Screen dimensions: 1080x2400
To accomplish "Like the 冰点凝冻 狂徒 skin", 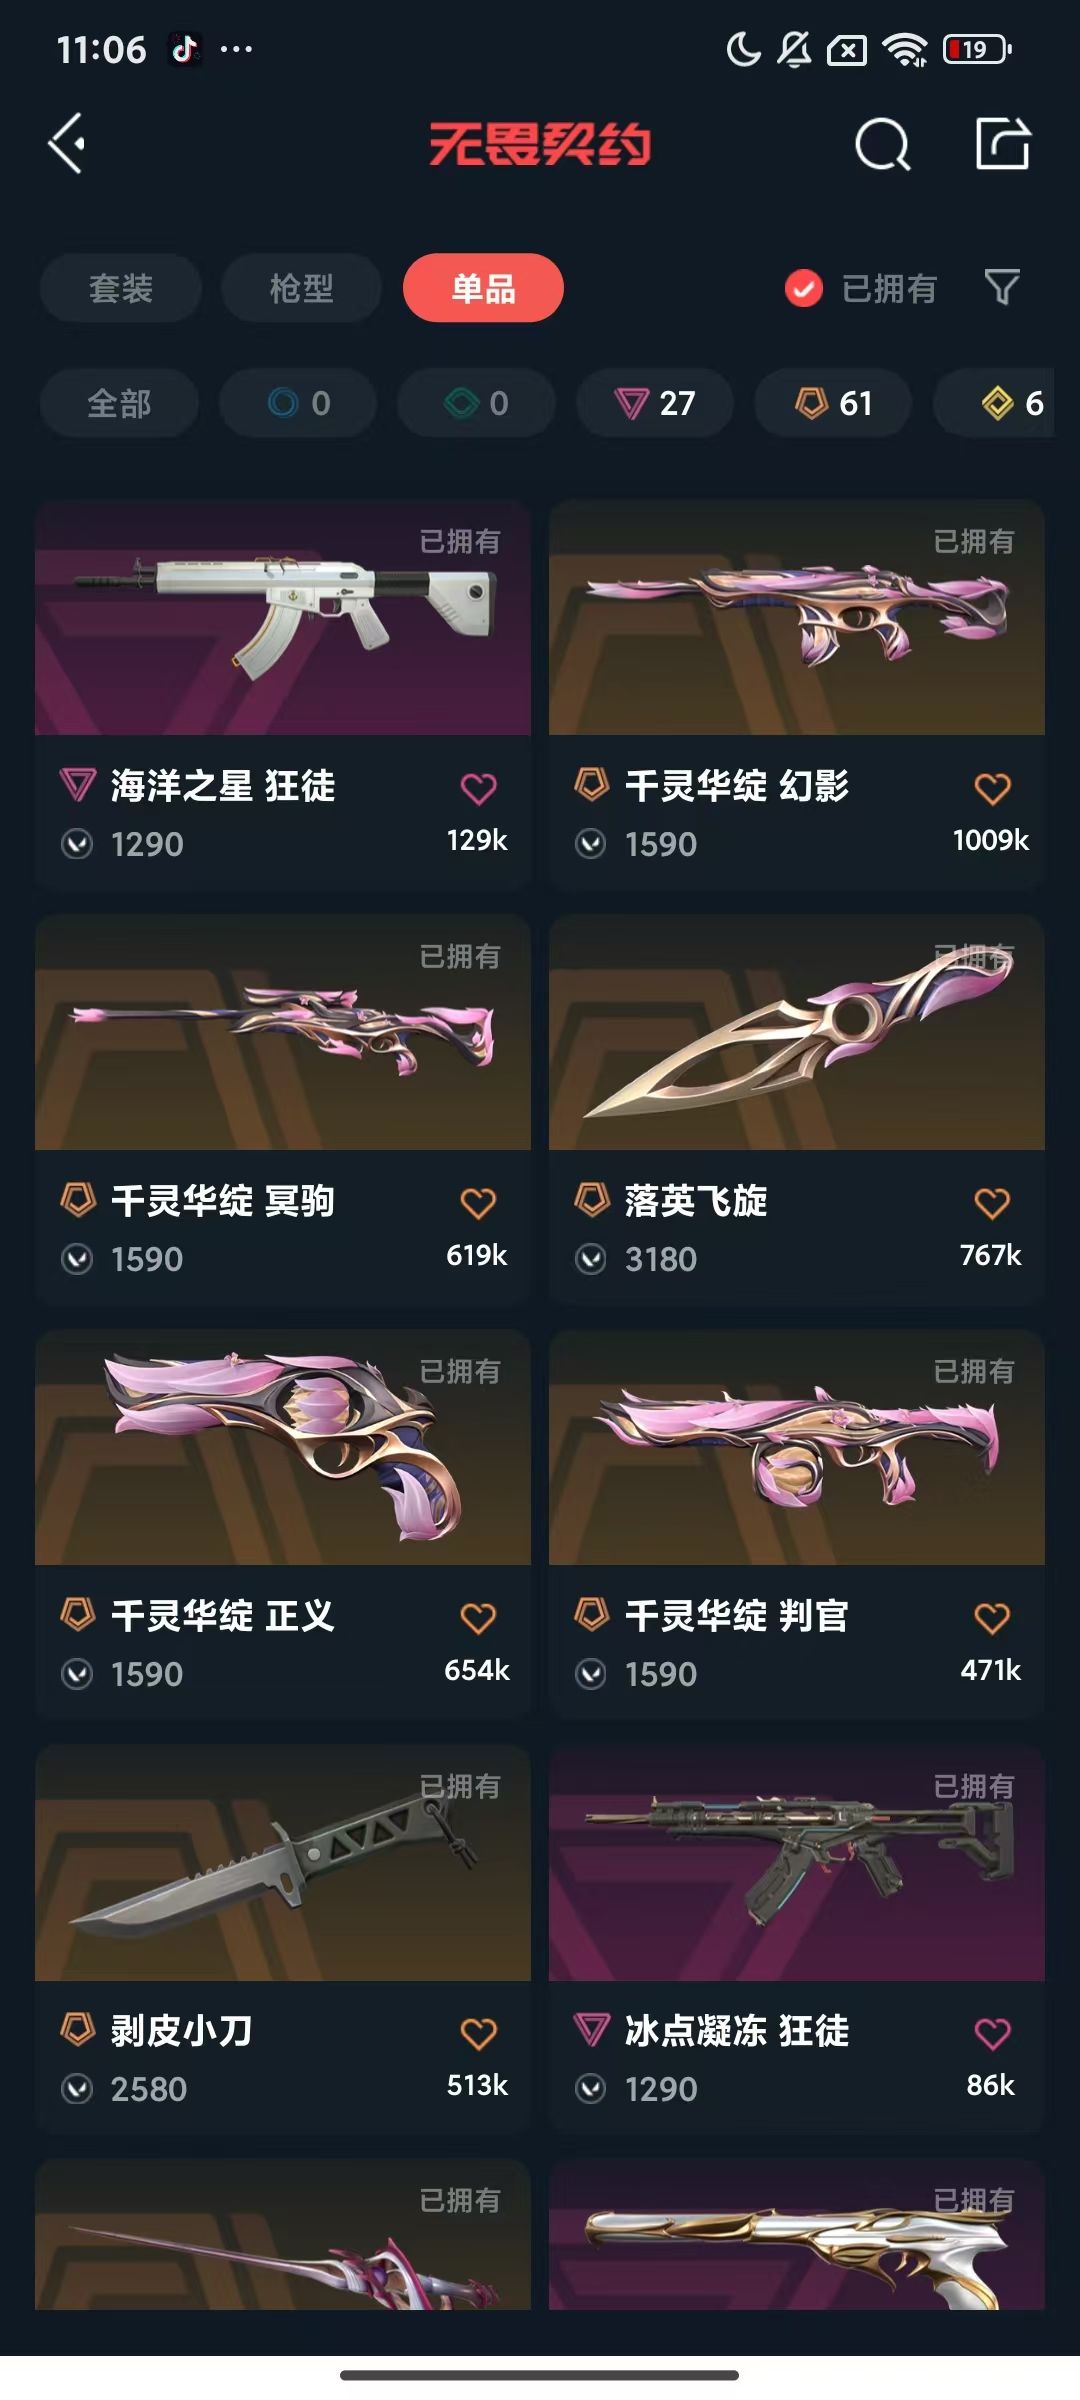I will (x=992, y=2033).
